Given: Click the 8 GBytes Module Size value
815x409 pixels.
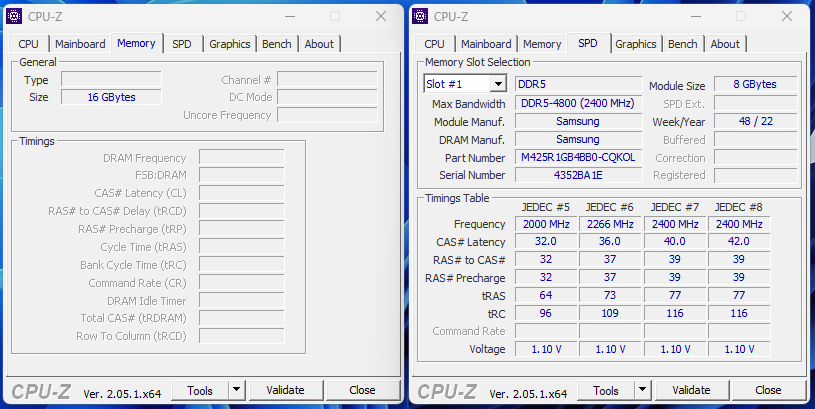Looking at the screenshot, I should click(x=755, y=84).
